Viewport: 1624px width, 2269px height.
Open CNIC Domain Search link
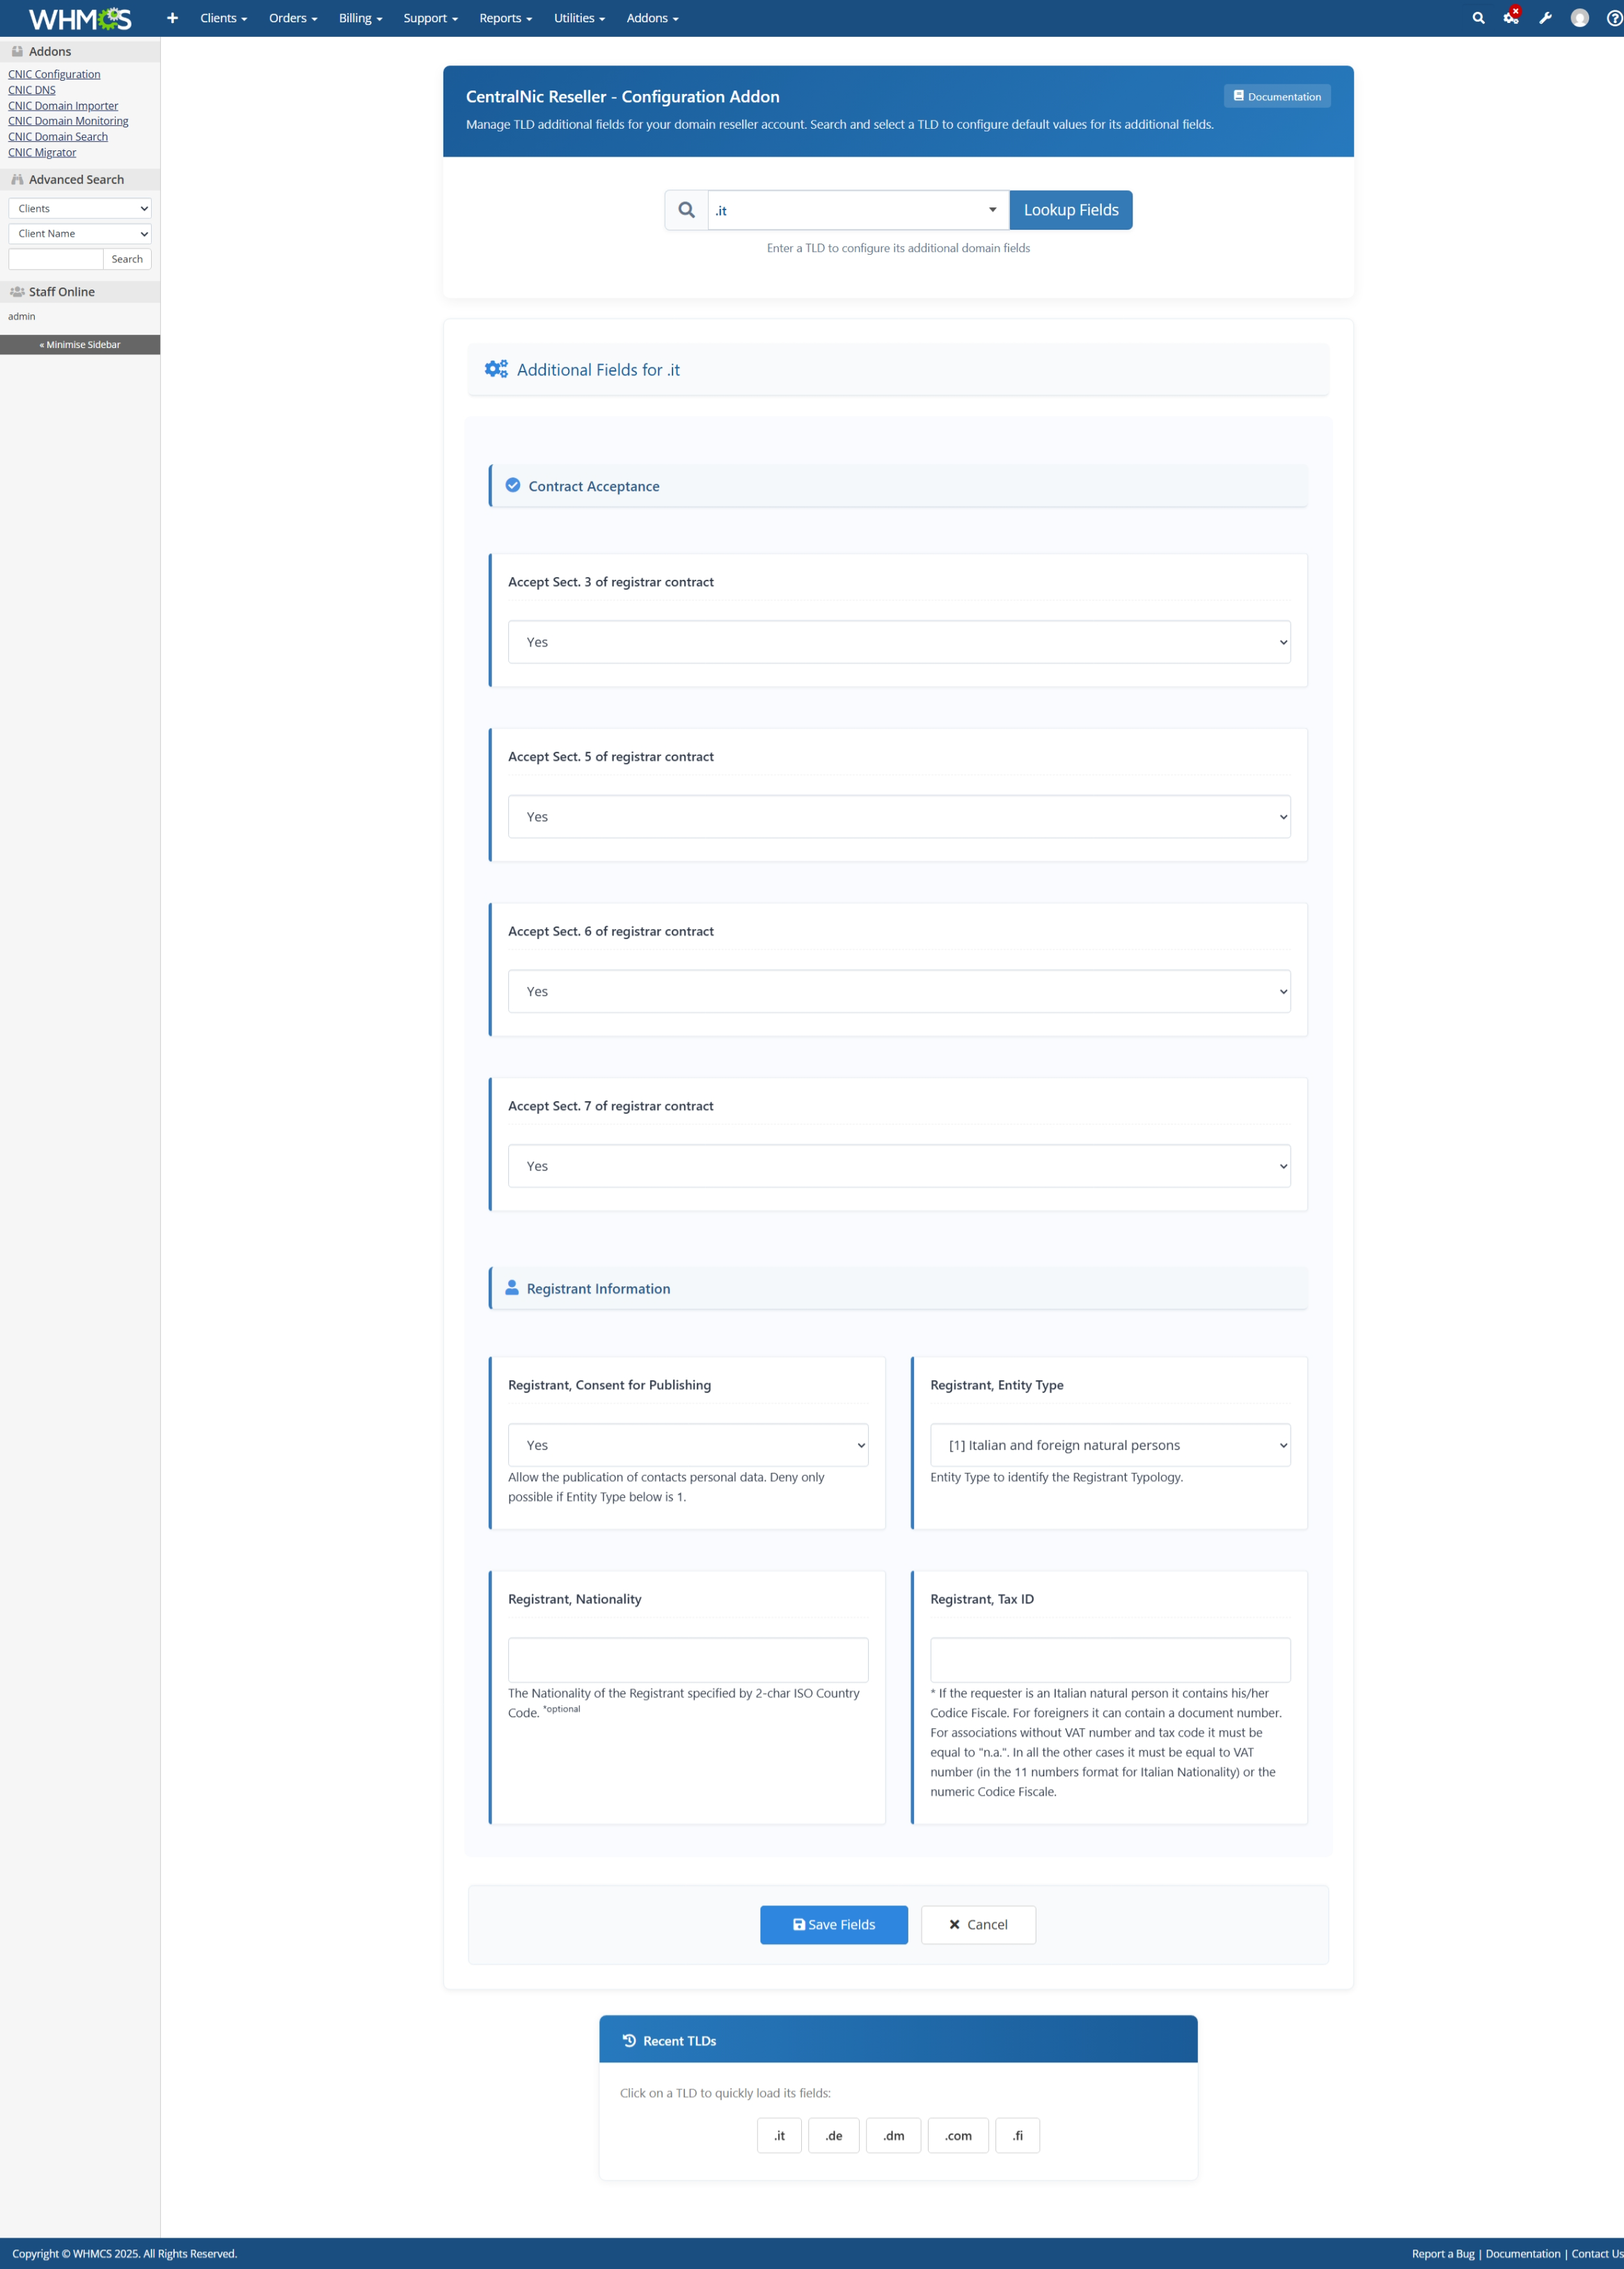pos(58,137)
